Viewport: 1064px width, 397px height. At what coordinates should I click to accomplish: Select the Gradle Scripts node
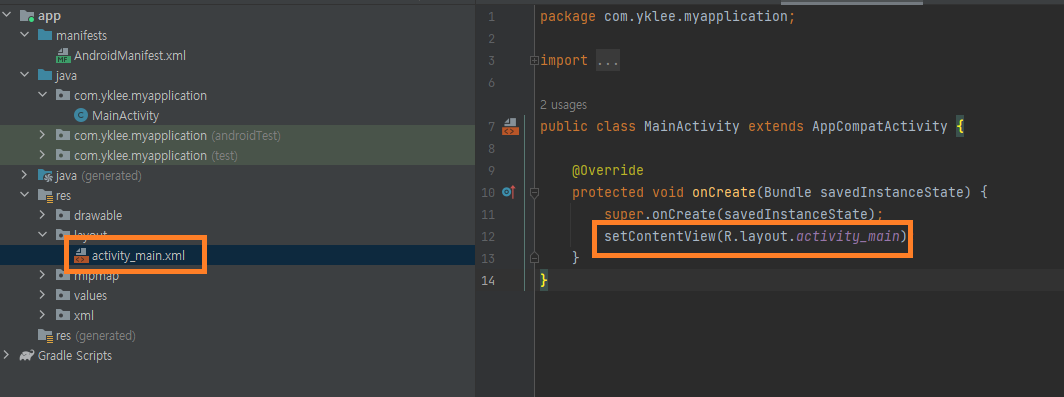(75, 356)
